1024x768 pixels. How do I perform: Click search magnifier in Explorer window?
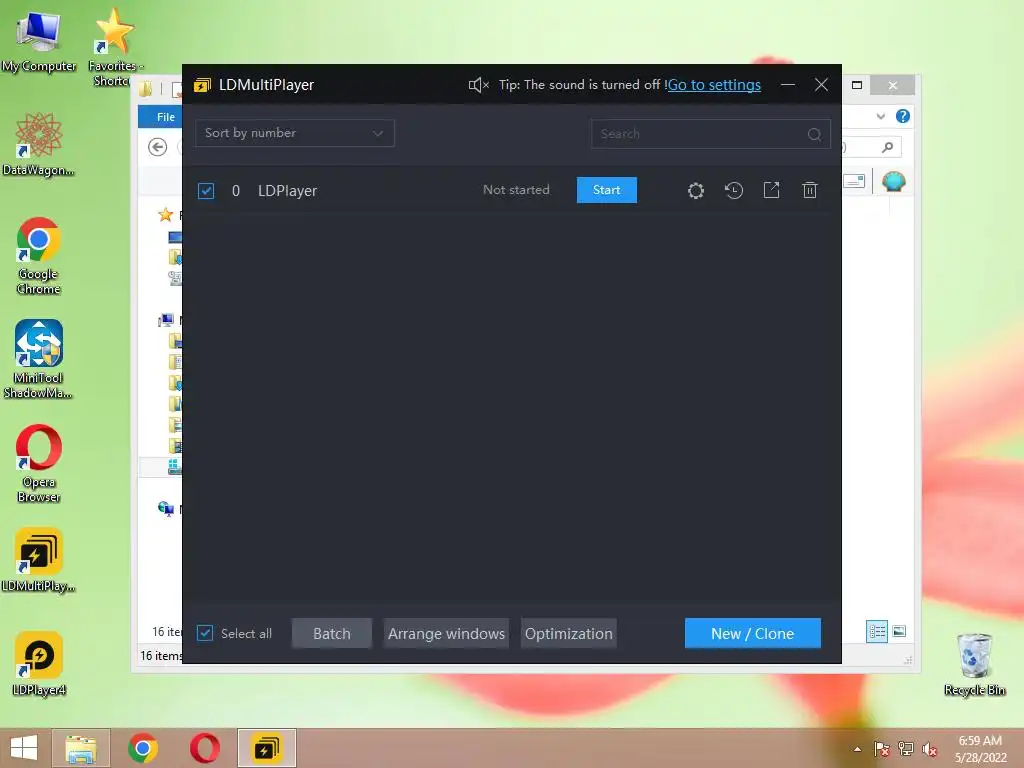(888, 147)
